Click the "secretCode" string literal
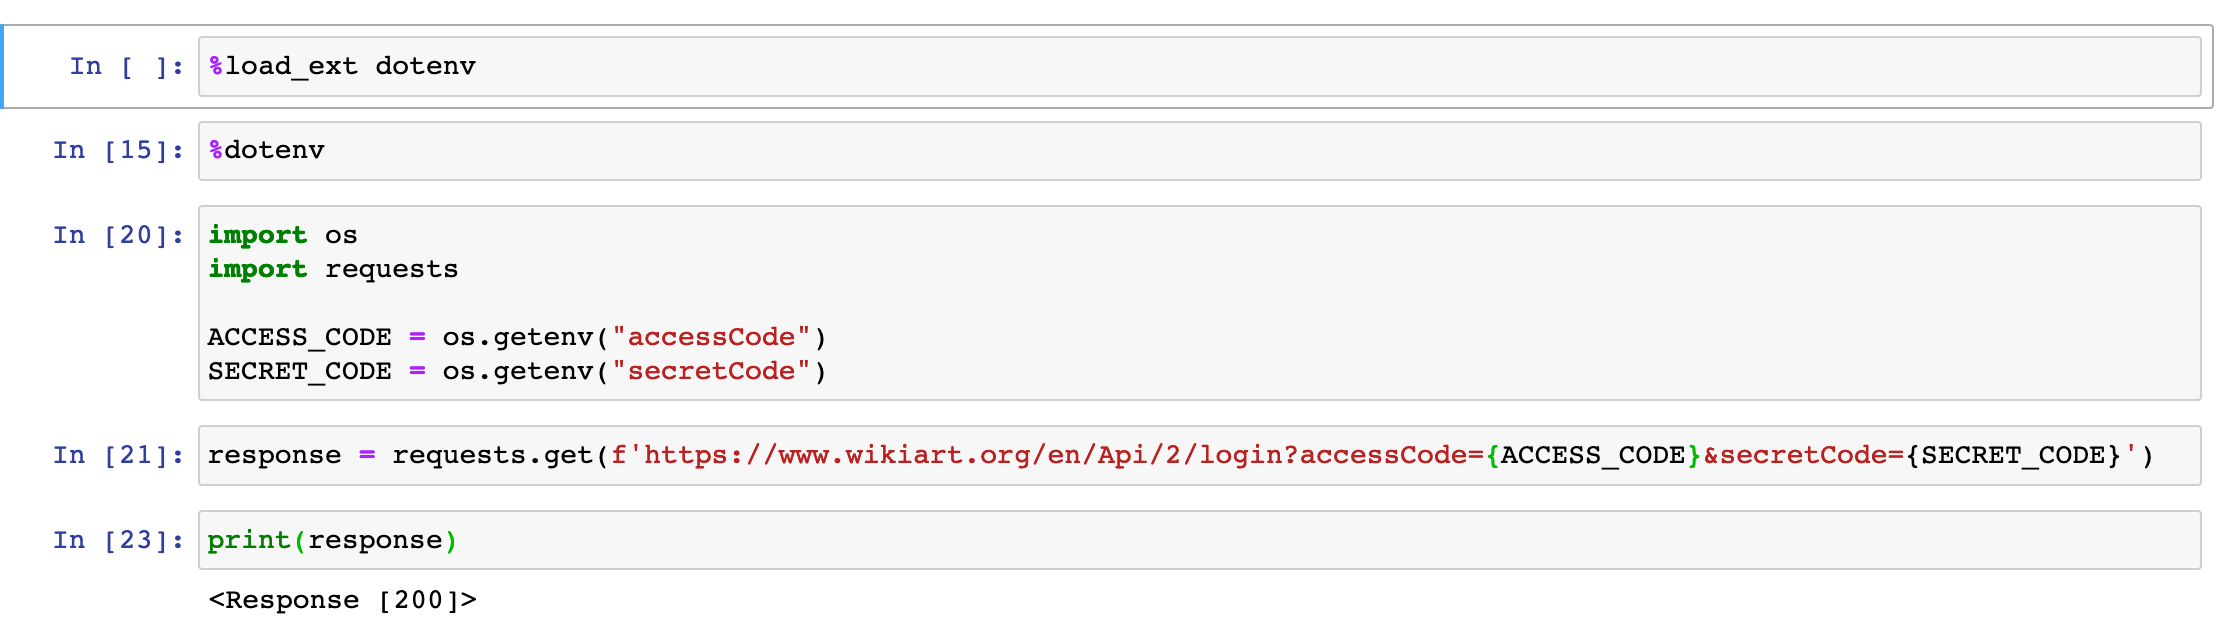 pos(711,371)
